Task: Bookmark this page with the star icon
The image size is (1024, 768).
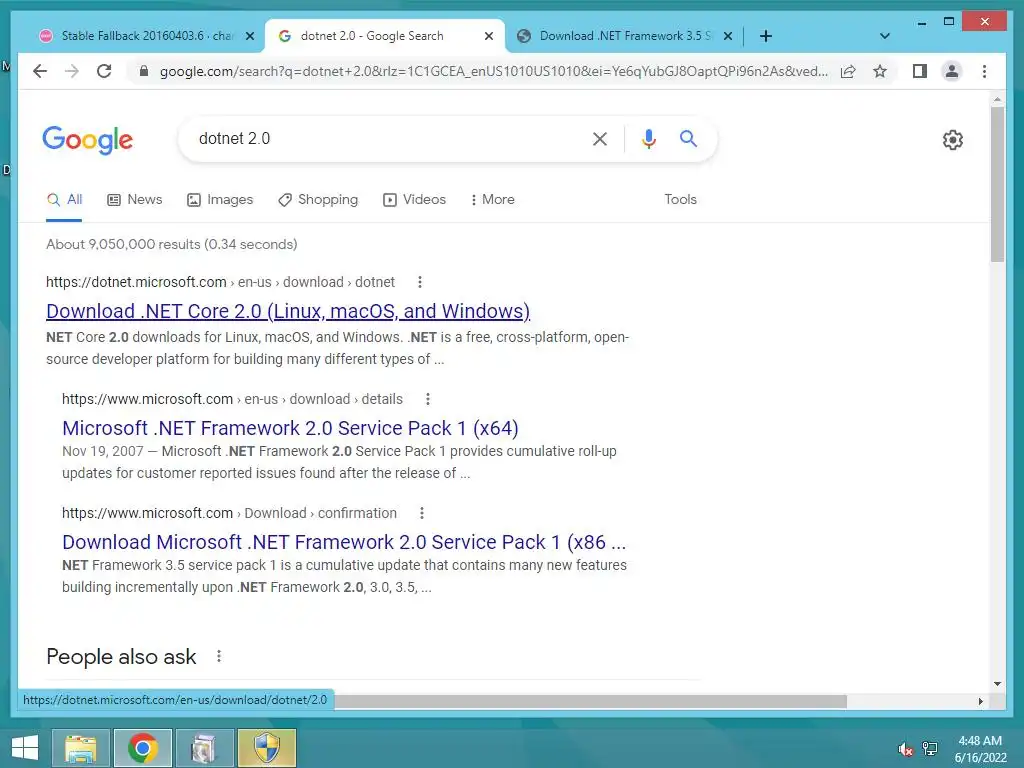Action: (x=880, y=71)
